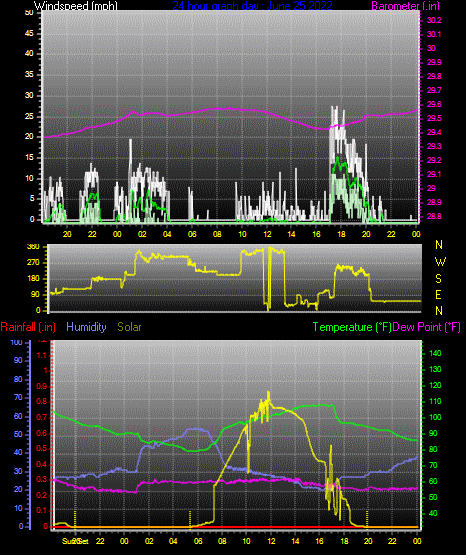Select '35' on the windspeed axis
The height and width of the screenshot is (555, 466).
pos(29,75)
